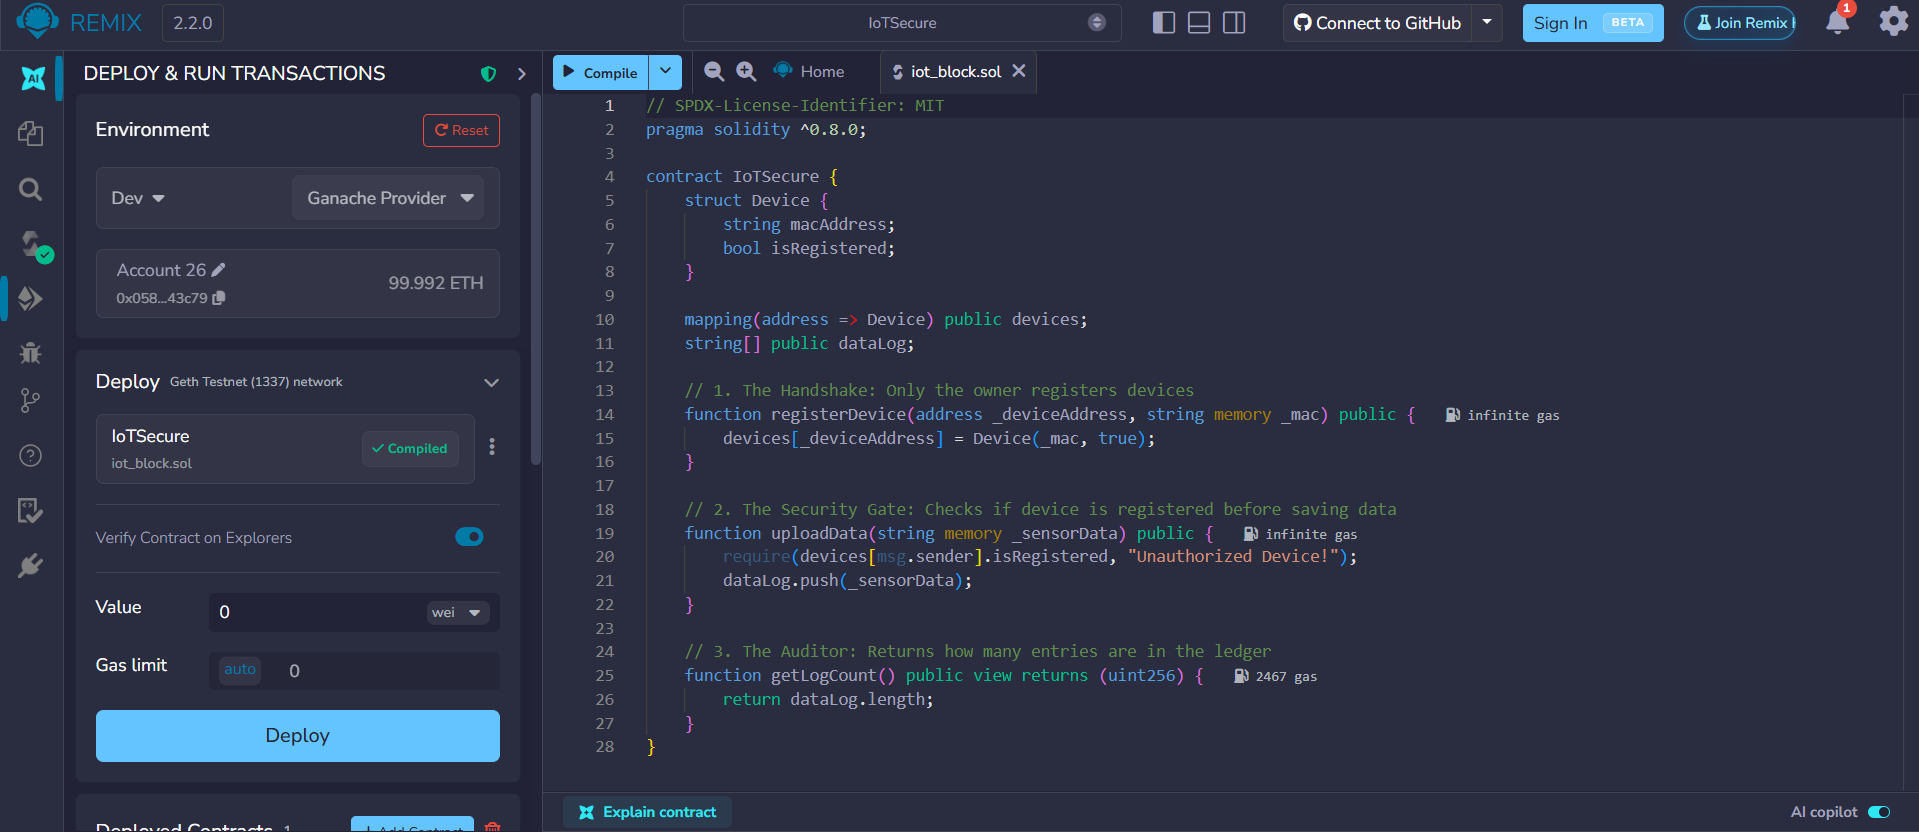Open IoTSecure contract kebab menu
This screenshot has width=1919, height=832.
point(492,447)
